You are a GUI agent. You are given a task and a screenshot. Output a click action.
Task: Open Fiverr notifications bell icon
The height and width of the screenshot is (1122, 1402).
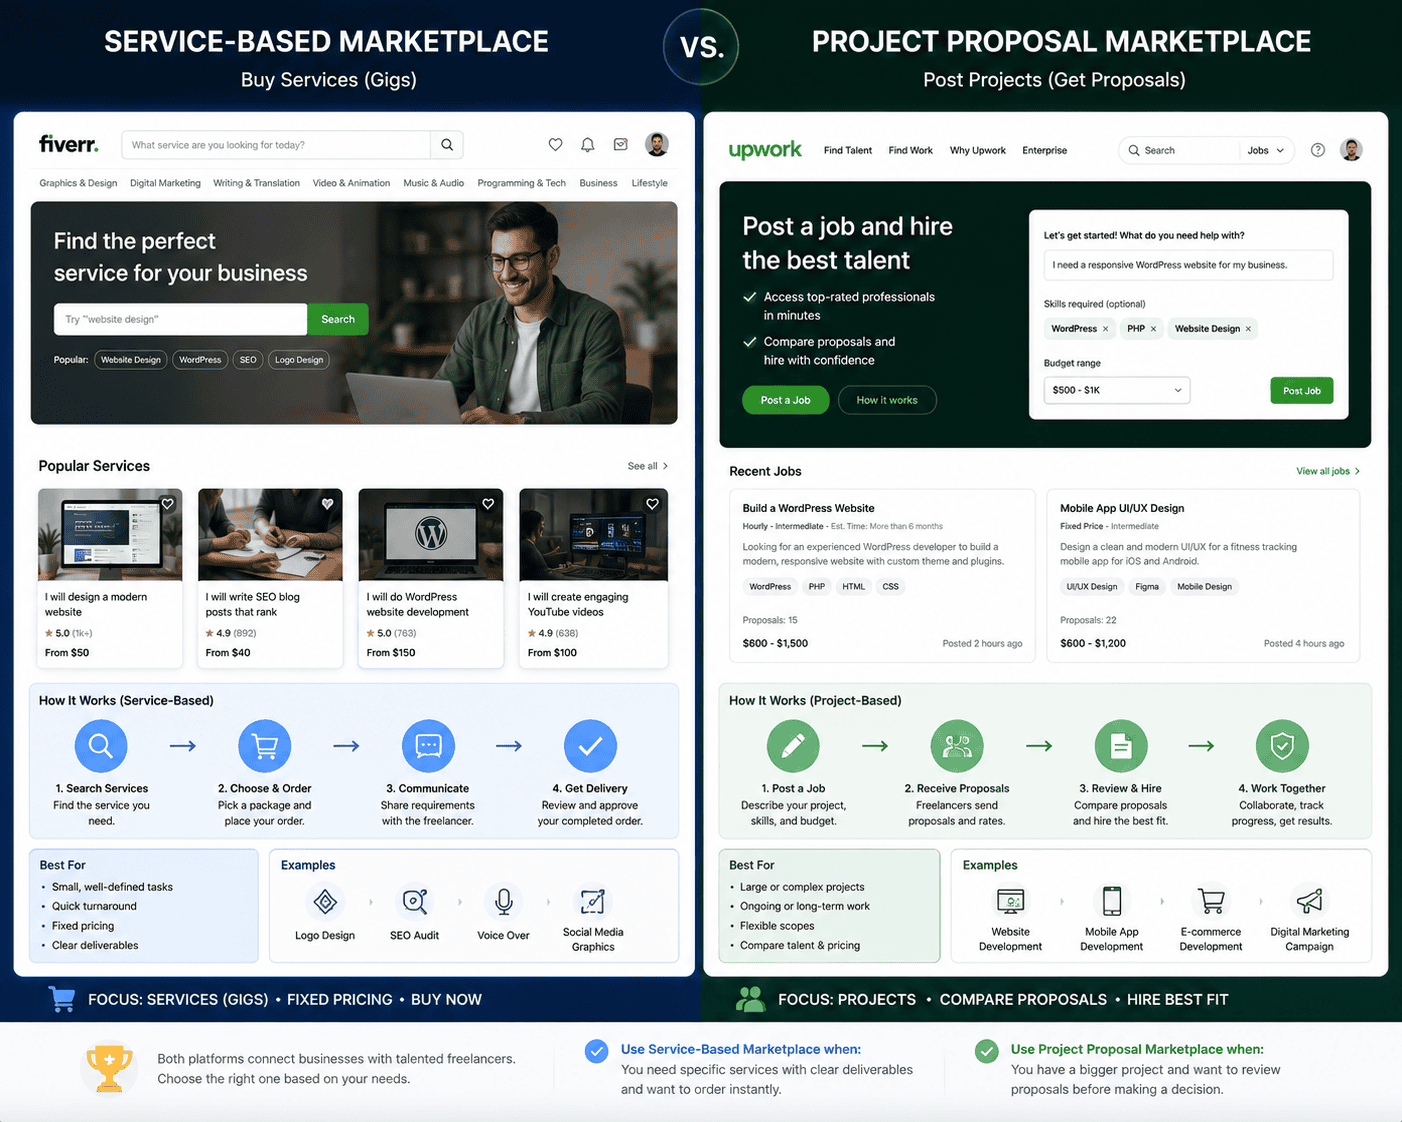click(x=588, y=145)
